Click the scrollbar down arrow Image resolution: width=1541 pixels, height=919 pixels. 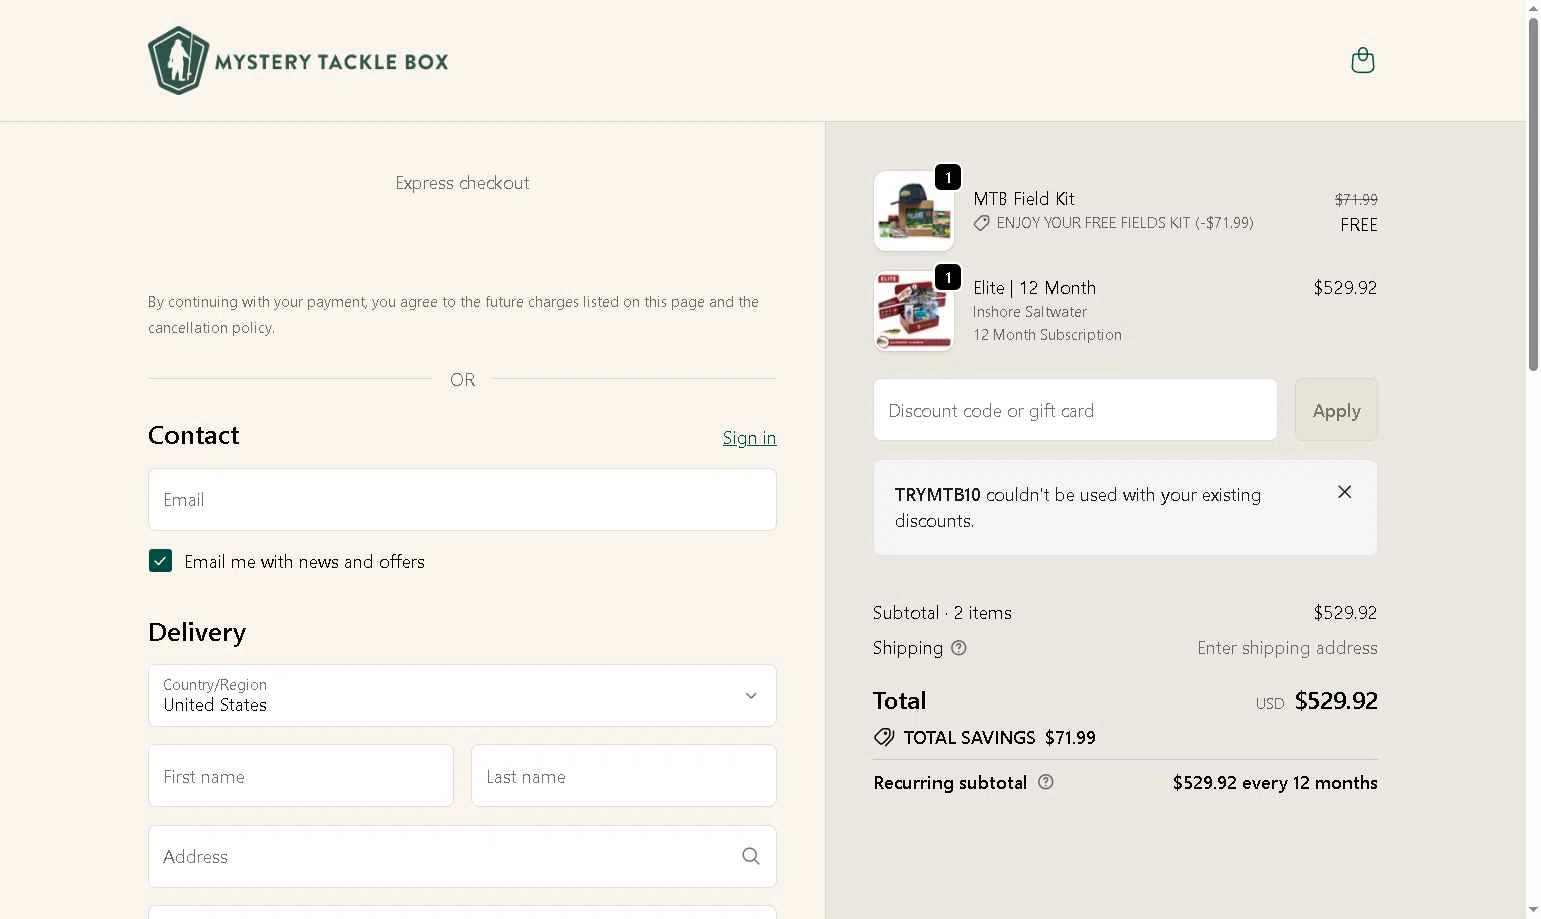click(x=1533, y=910)
